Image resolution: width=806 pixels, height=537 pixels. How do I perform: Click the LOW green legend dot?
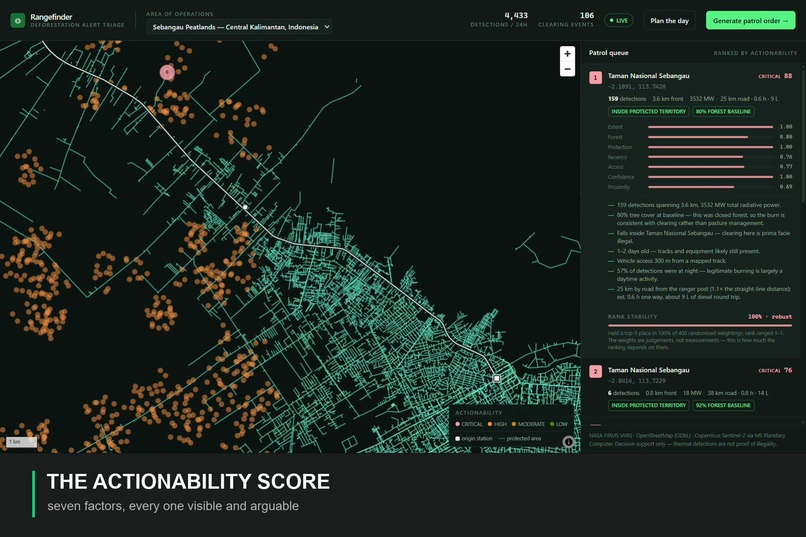click(552, 424)
